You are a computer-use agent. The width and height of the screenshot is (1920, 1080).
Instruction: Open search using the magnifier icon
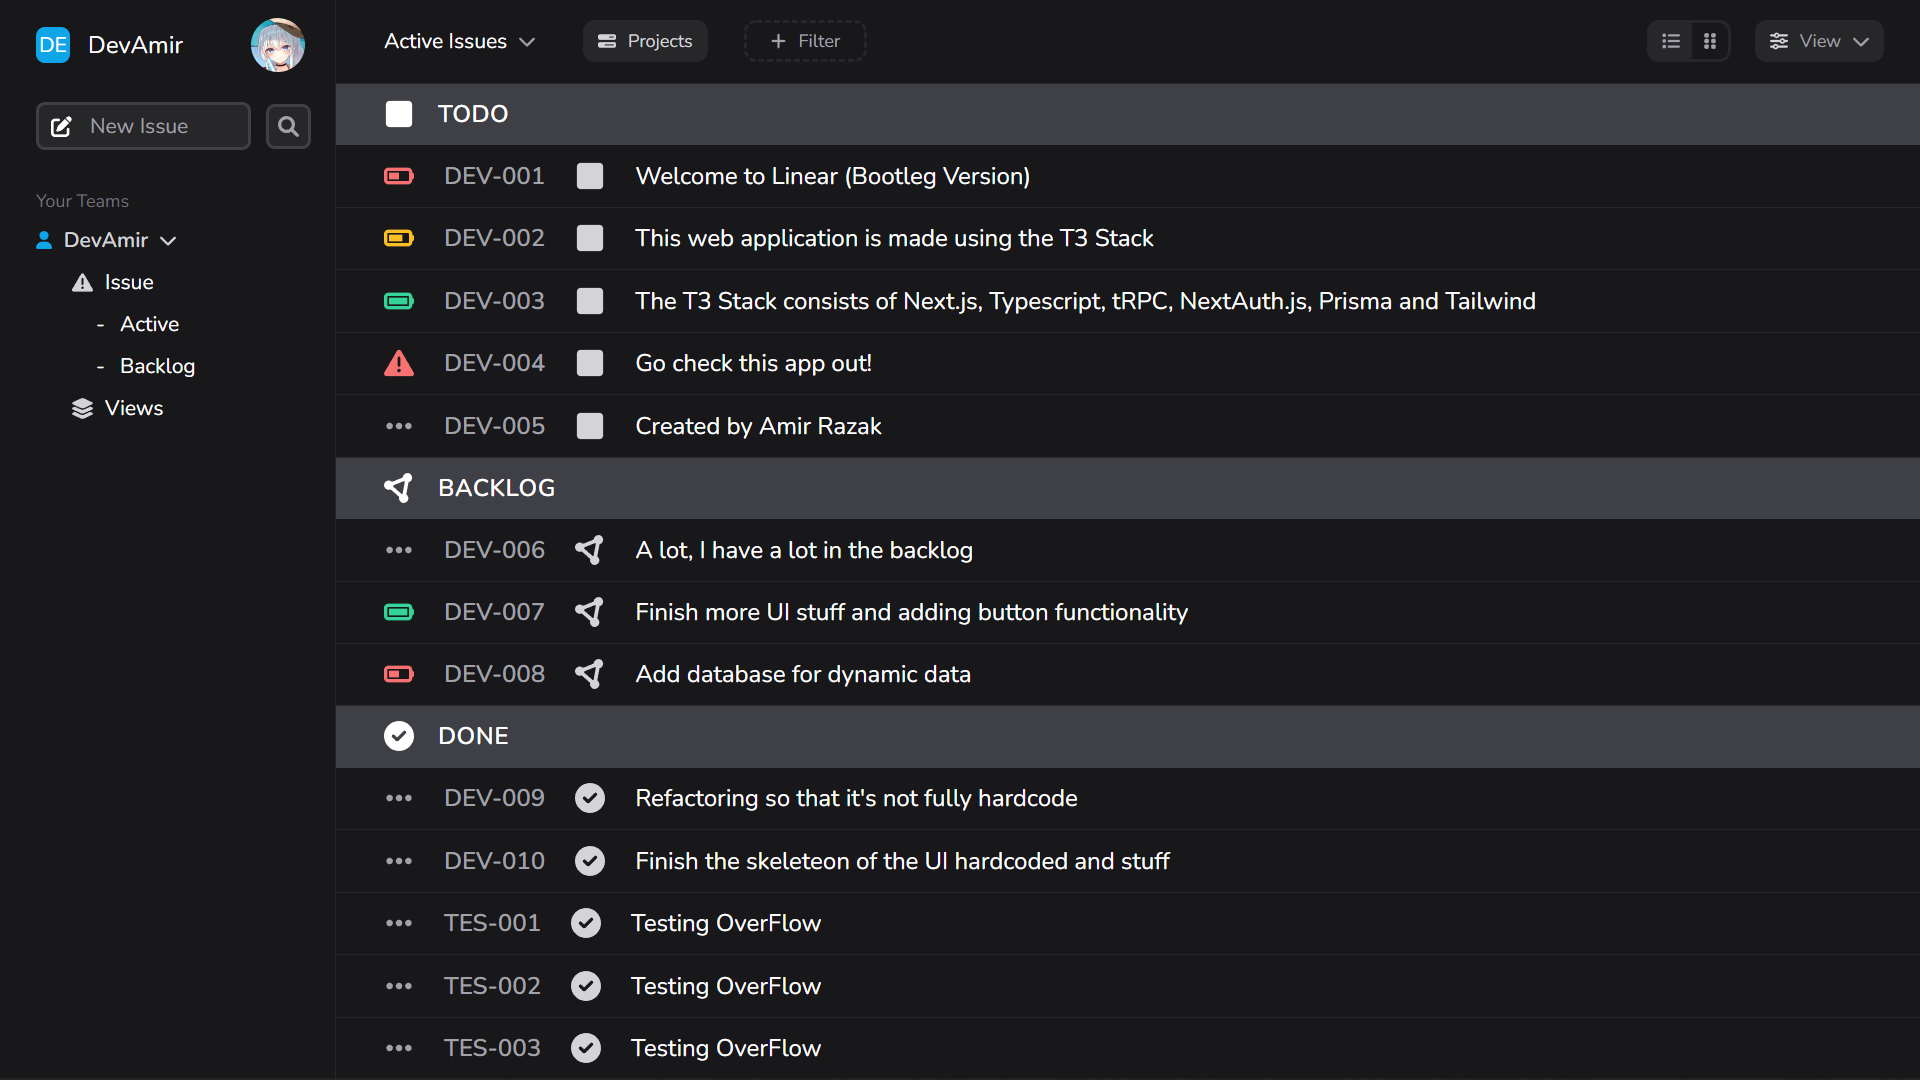[x=288, y=126]
